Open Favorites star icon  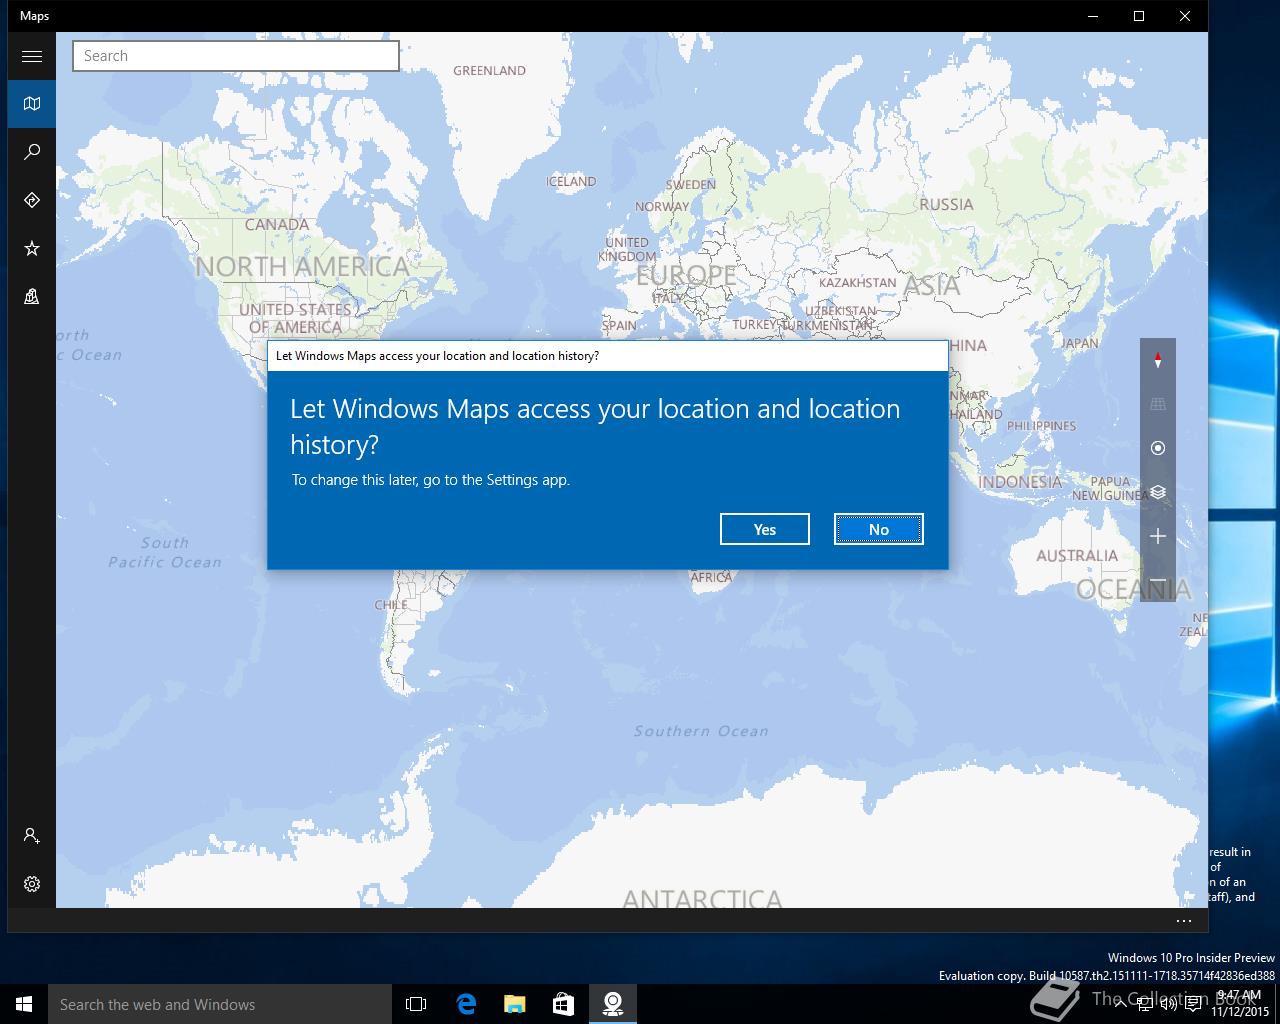[32, 248]
